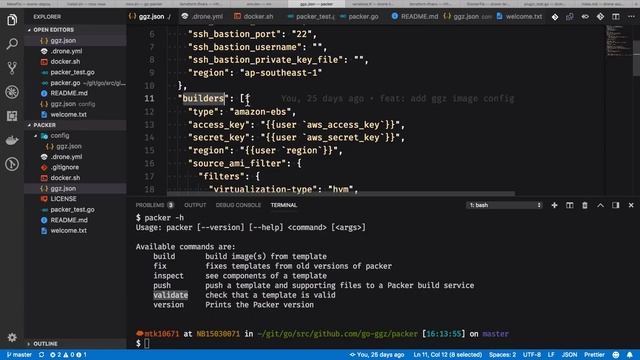640x360 pixels.
Task: Select the Terminal tab
Action: (x=284, y=205)
